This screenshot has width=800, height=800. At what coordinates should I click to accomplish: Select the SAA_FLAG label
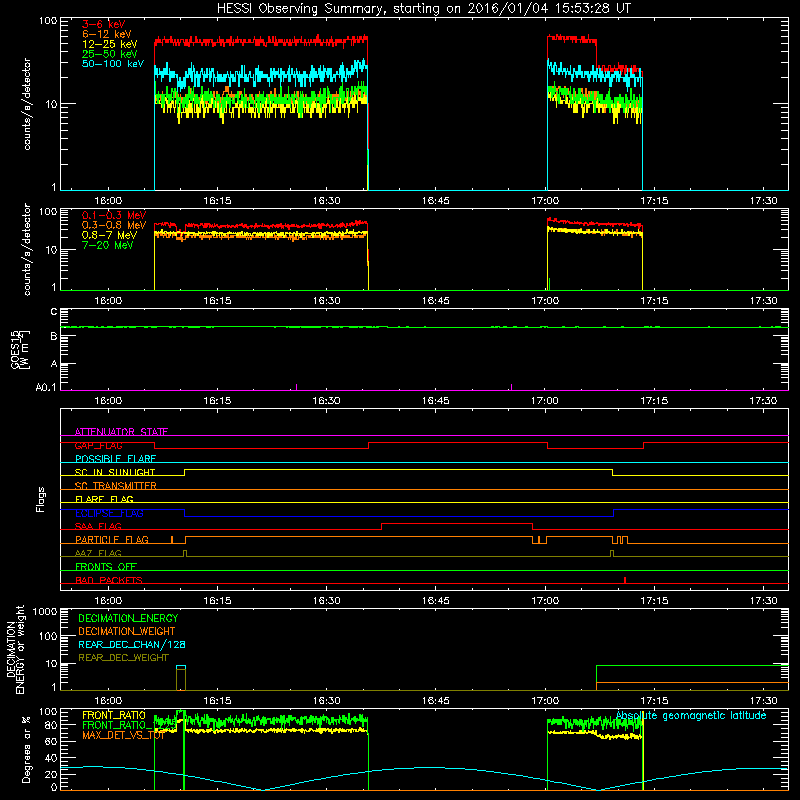point(98,526)
